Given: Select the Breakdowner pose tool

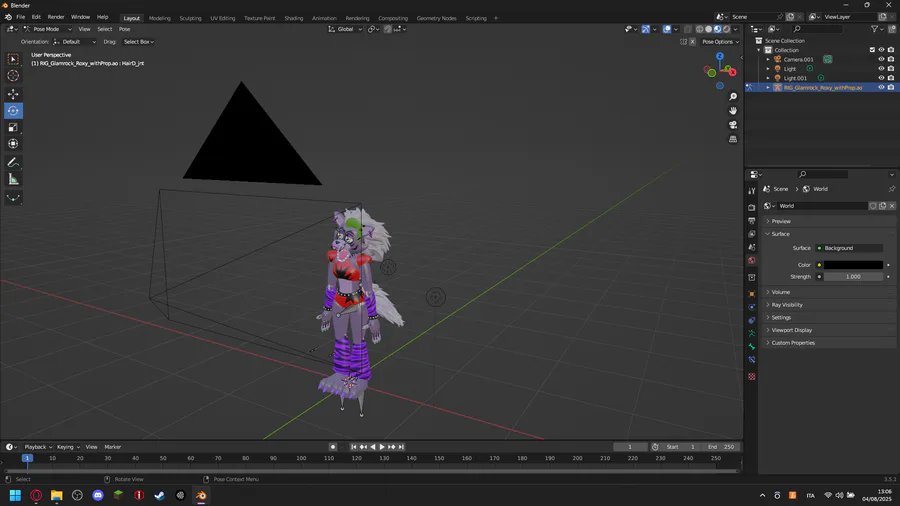Looking at the screenshot, I should pos(13,198).
